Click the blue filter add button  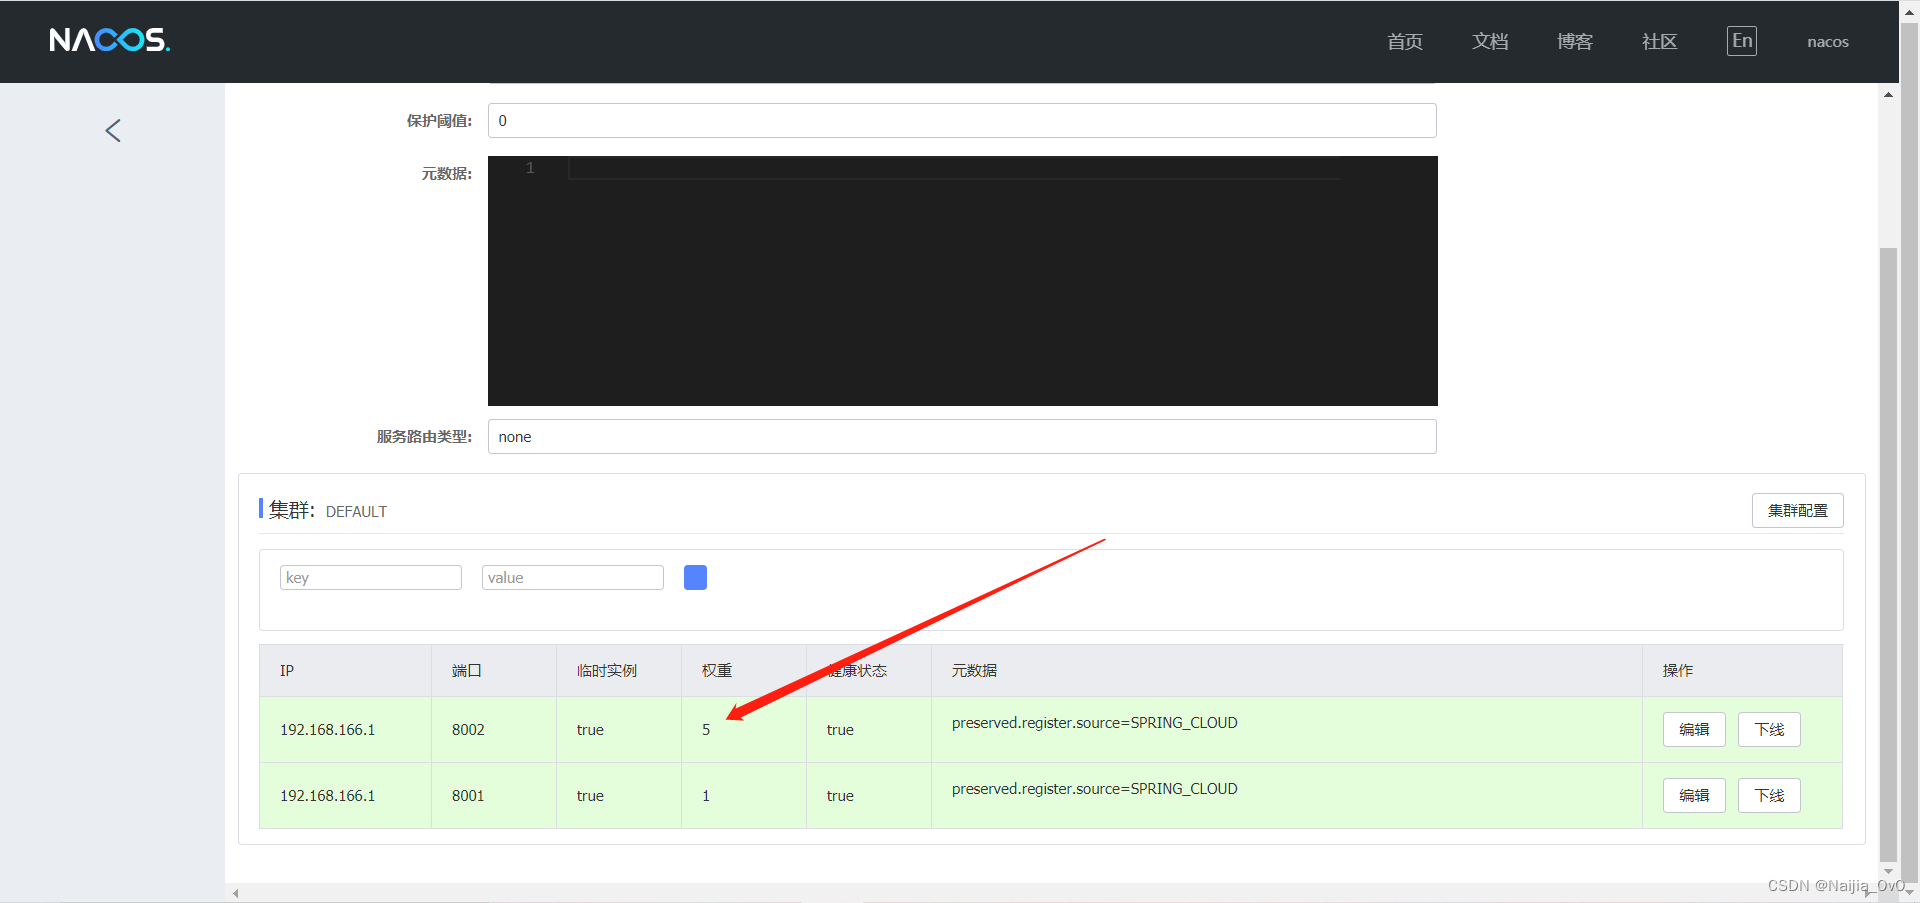pyautogui.click(x=695, y=577)
